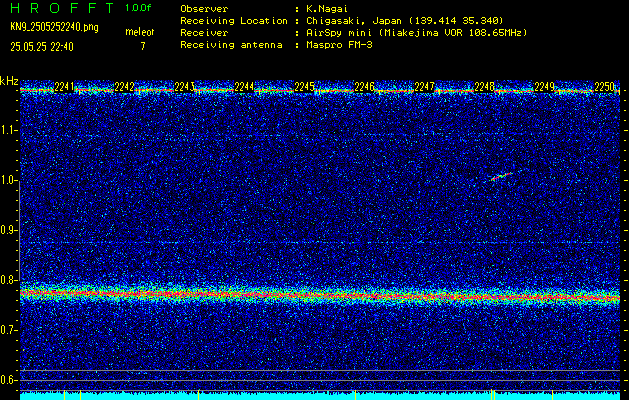This screenshot has width=629, height=400.
Task: Select the observer name K.Nagai
Action: click(327, 9)
